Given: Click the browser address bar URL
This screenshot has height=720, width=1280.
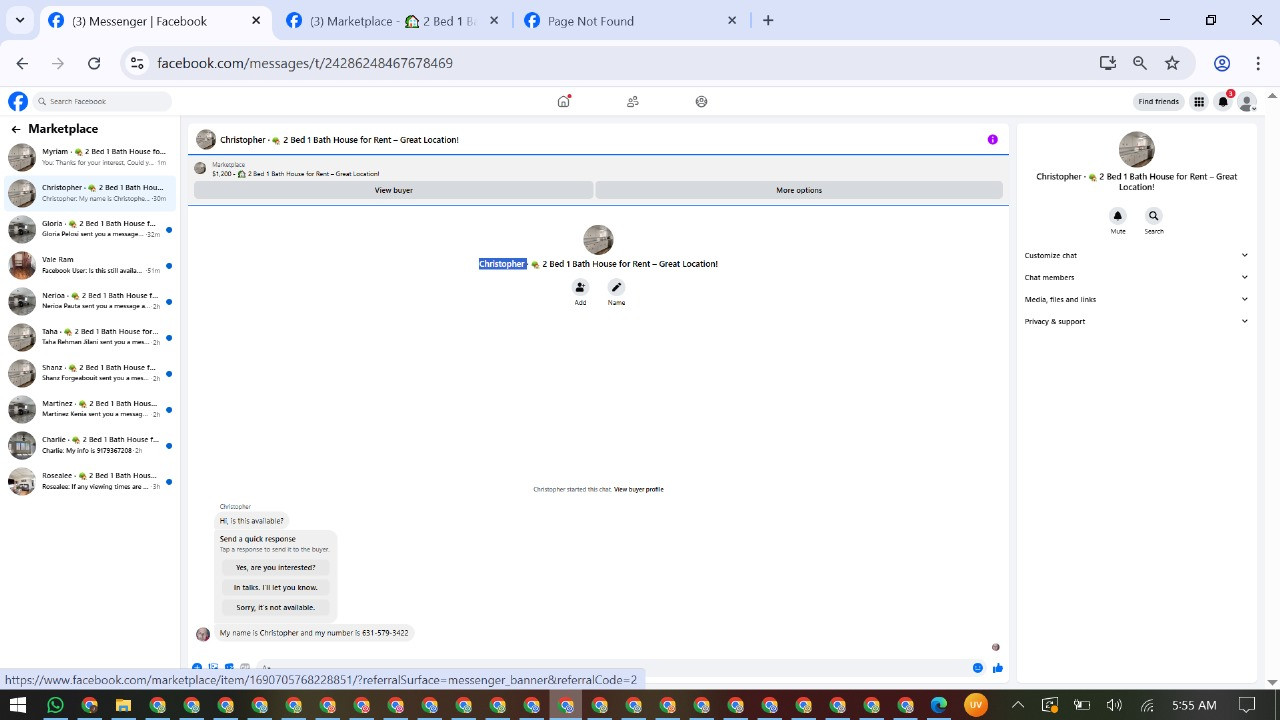Looking at the screenshot, I should pyautogui.click(x=305, y=63).
